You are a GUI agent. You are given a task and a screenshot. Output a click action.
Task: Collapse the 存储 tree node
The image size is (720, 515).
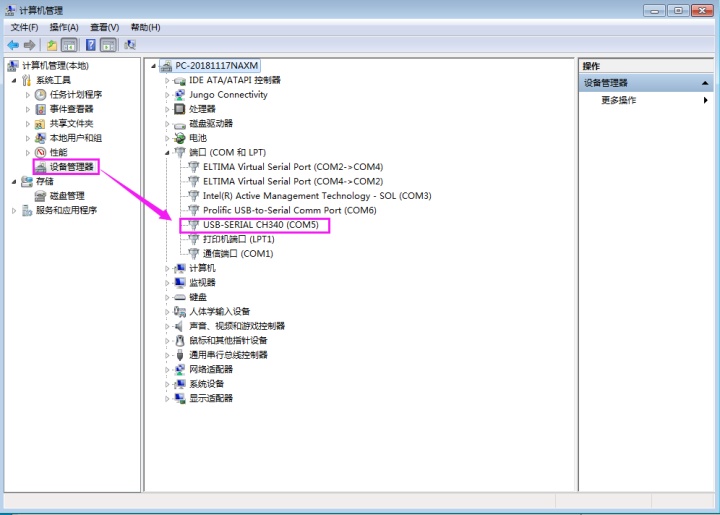[14, 182]
